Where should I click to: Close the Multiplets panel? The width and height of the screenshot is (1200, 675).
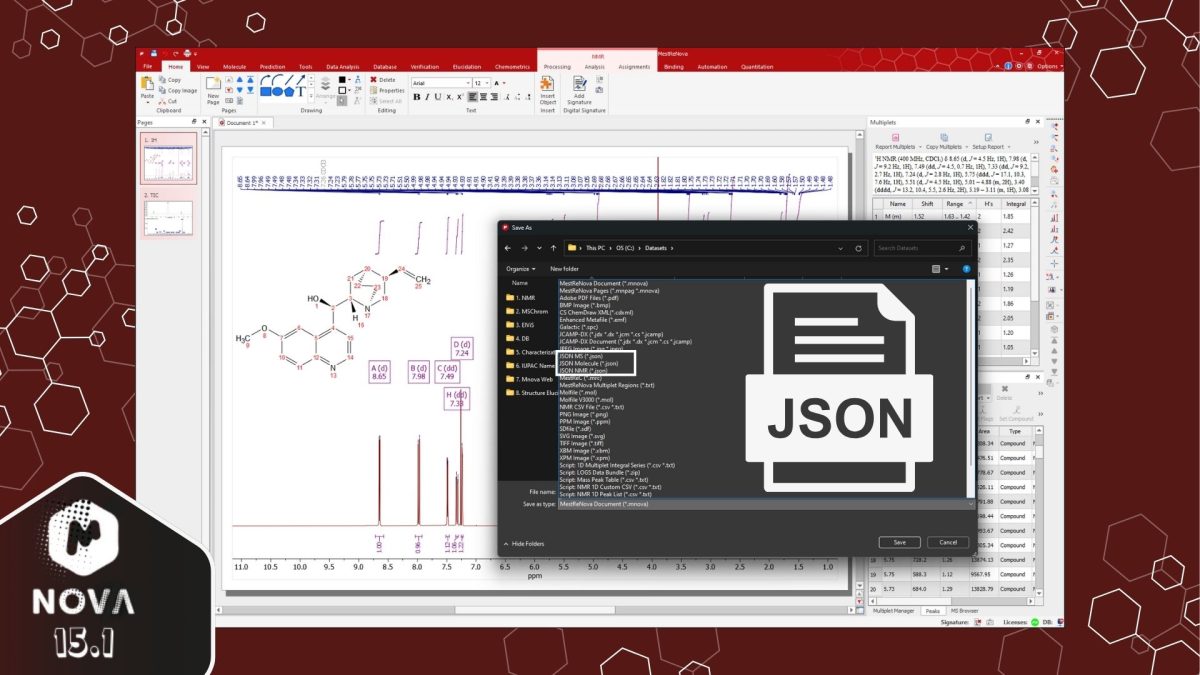(x=1038, y=121)
